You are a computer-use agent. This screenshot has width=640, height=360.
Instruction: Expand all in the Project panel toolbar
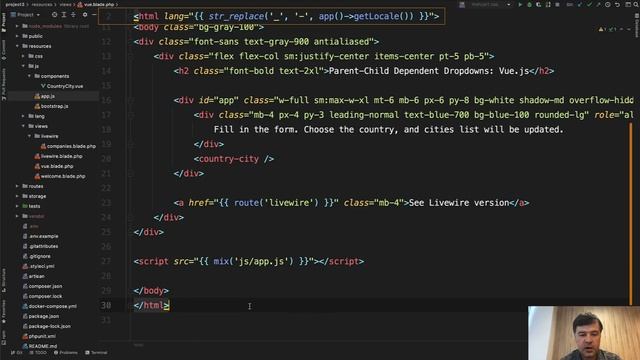click(64, 15)
